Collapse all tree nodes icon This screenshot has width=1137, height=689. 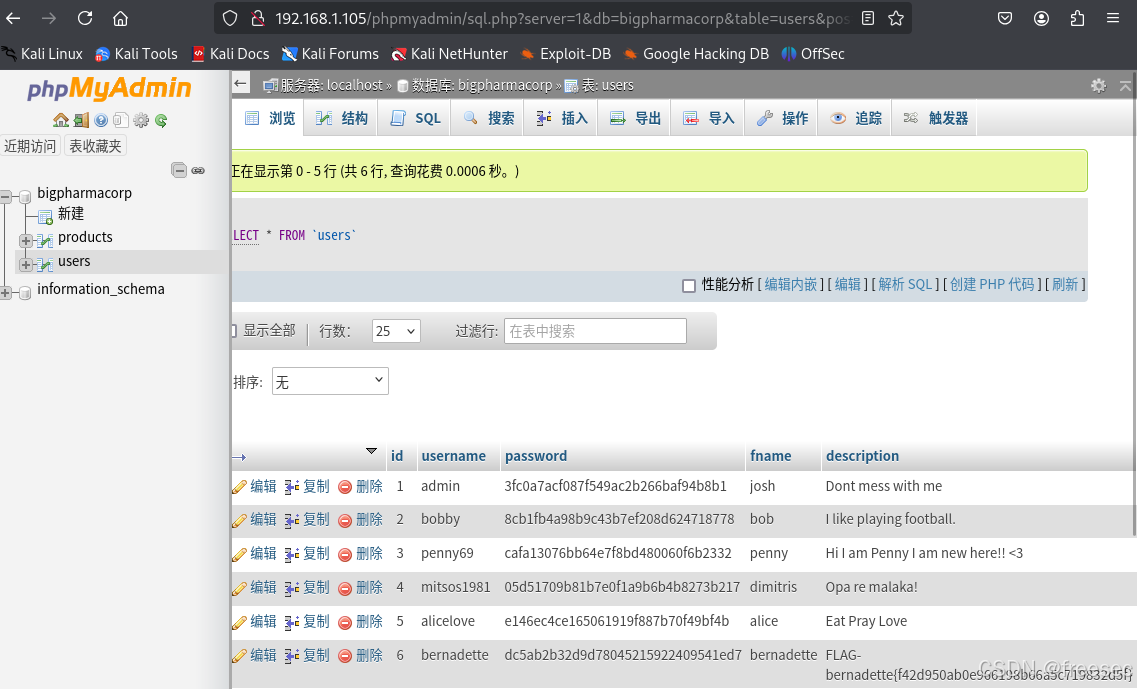179,170
